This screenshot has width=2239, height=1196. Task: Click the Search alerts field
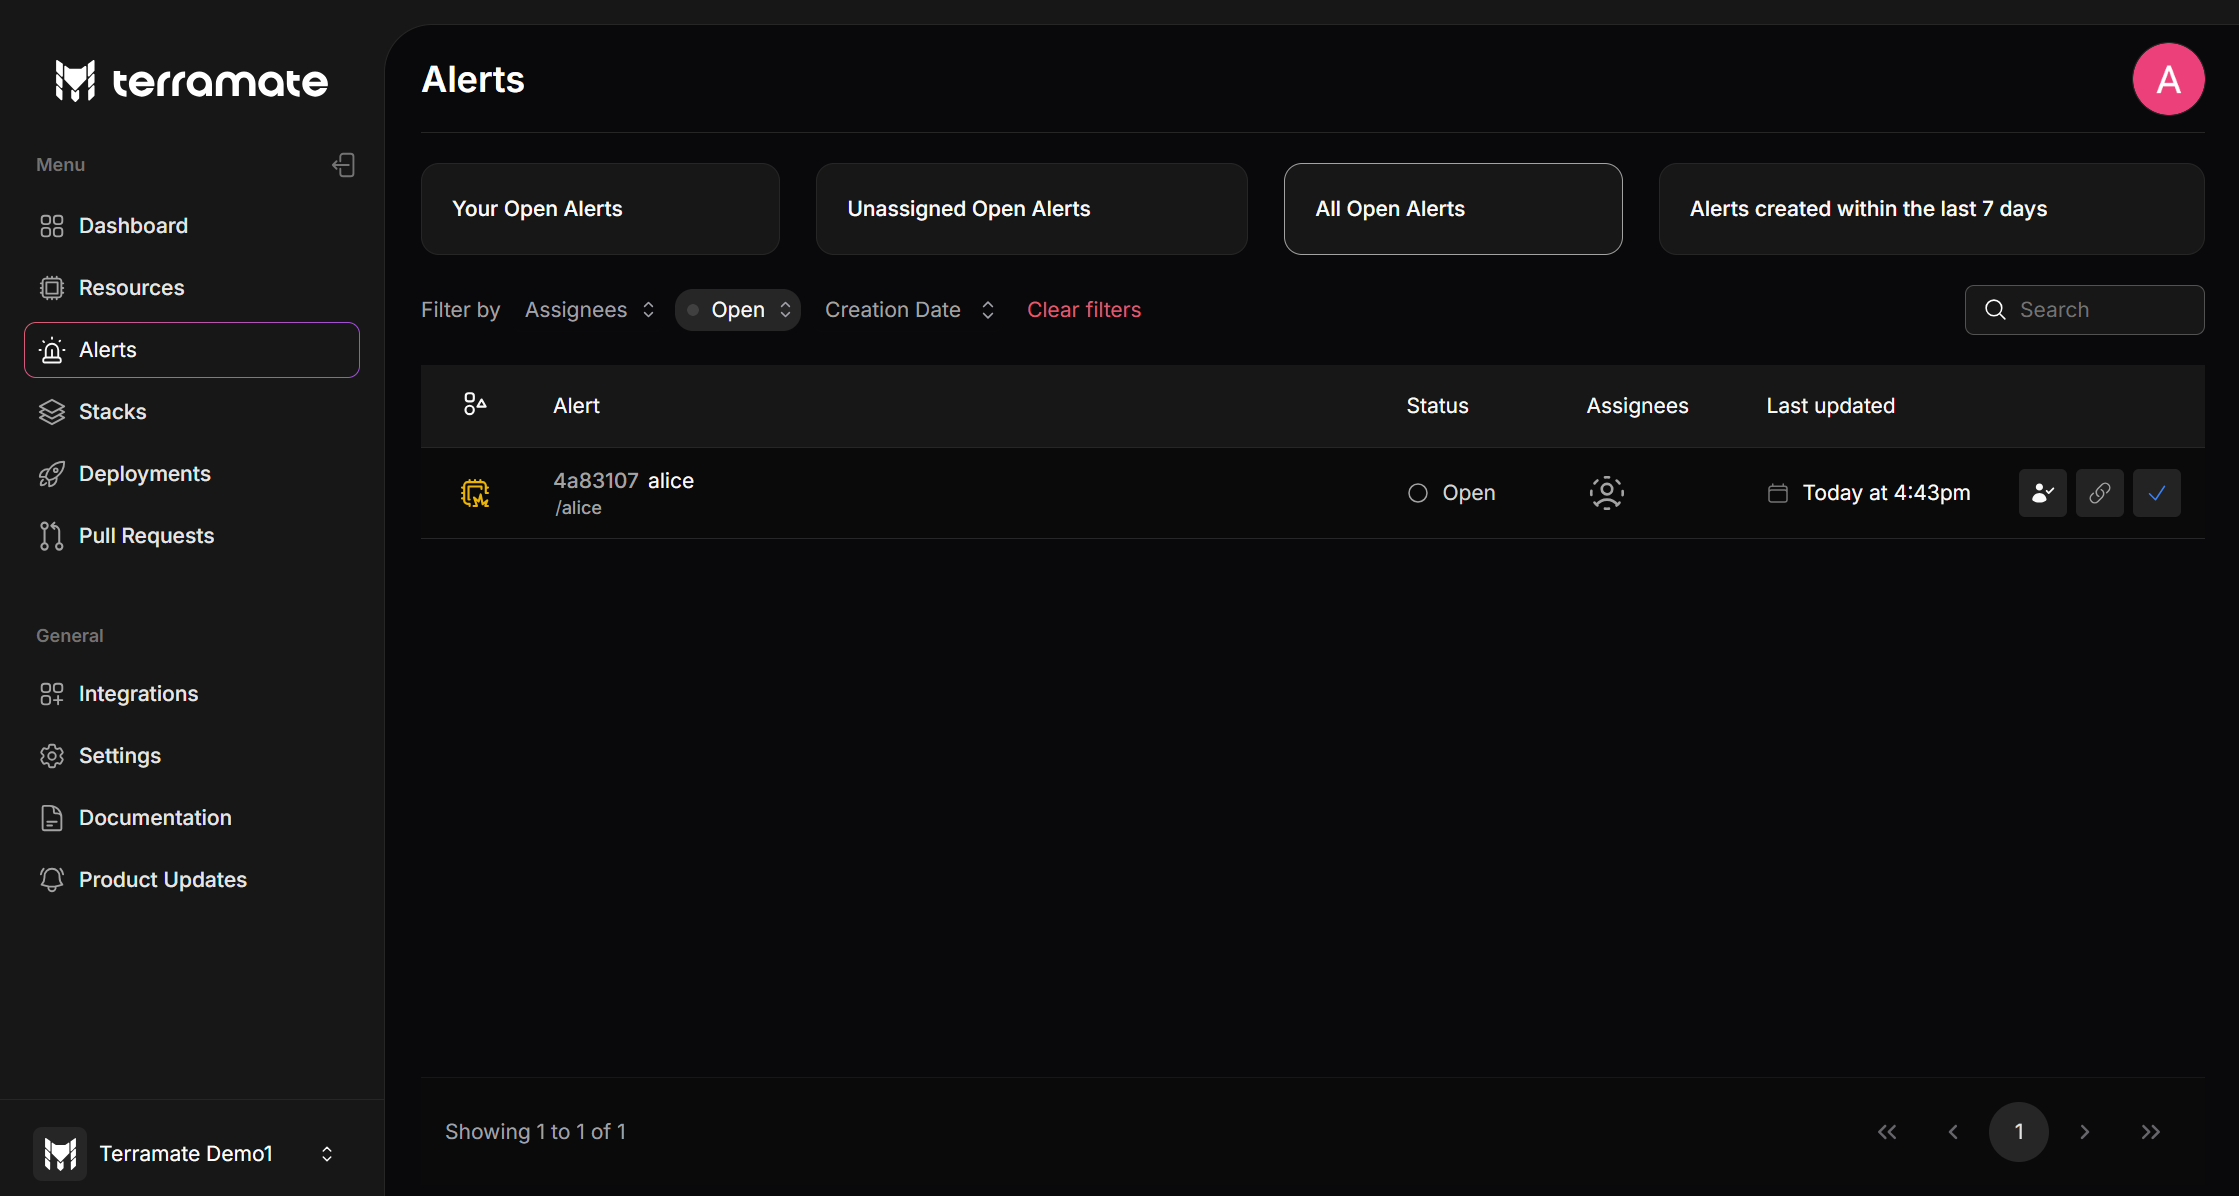(x=2085, y=310)
